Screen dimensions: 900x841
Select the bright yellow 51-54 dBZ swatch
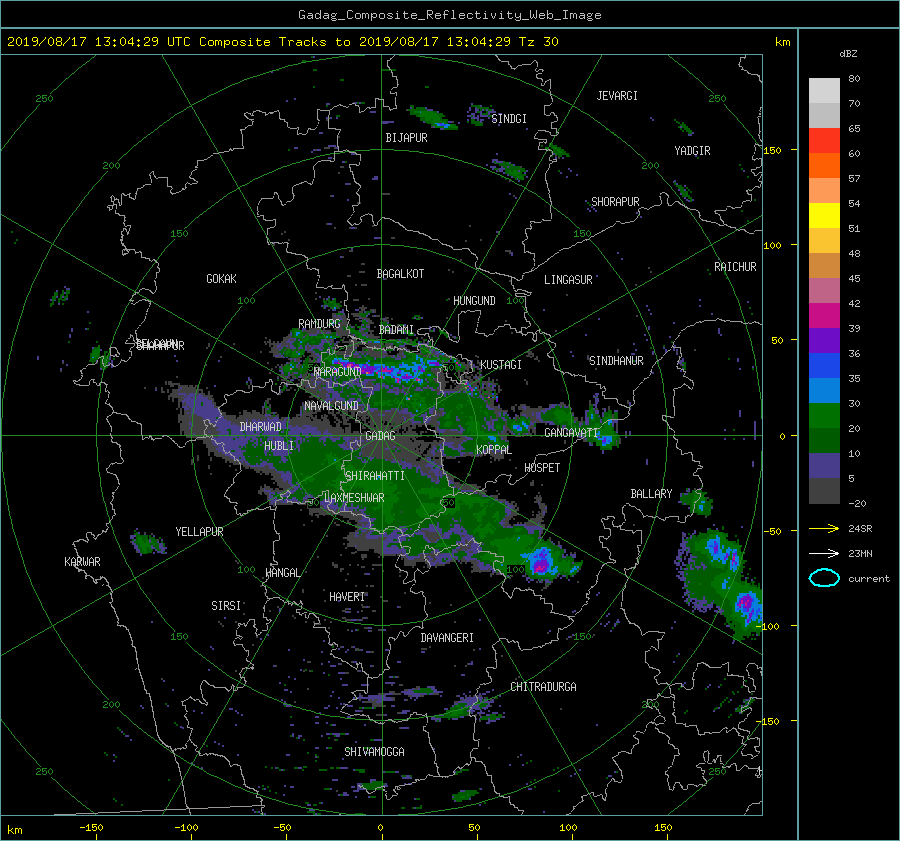tap(824, 216)
